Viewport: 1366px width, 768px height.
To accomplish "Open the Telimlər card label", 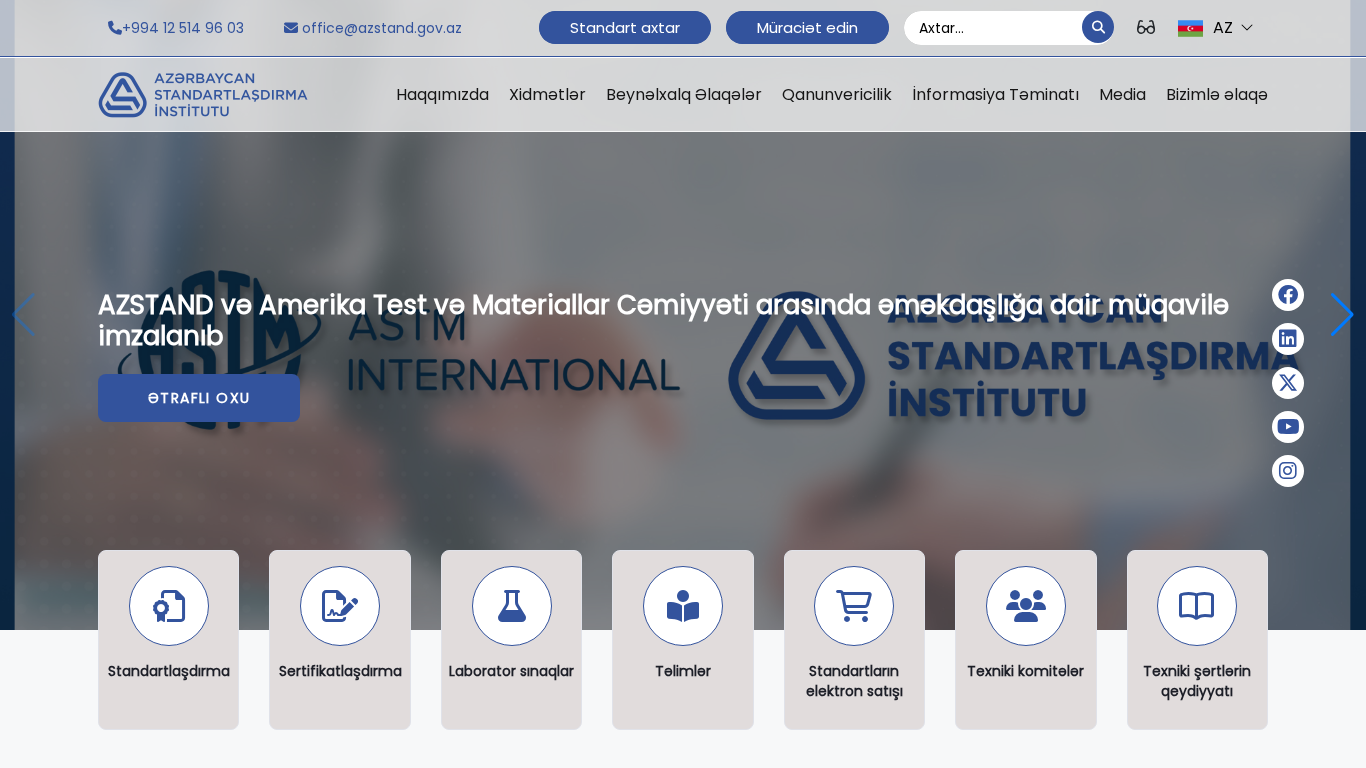I will click(x=683, y=671).
